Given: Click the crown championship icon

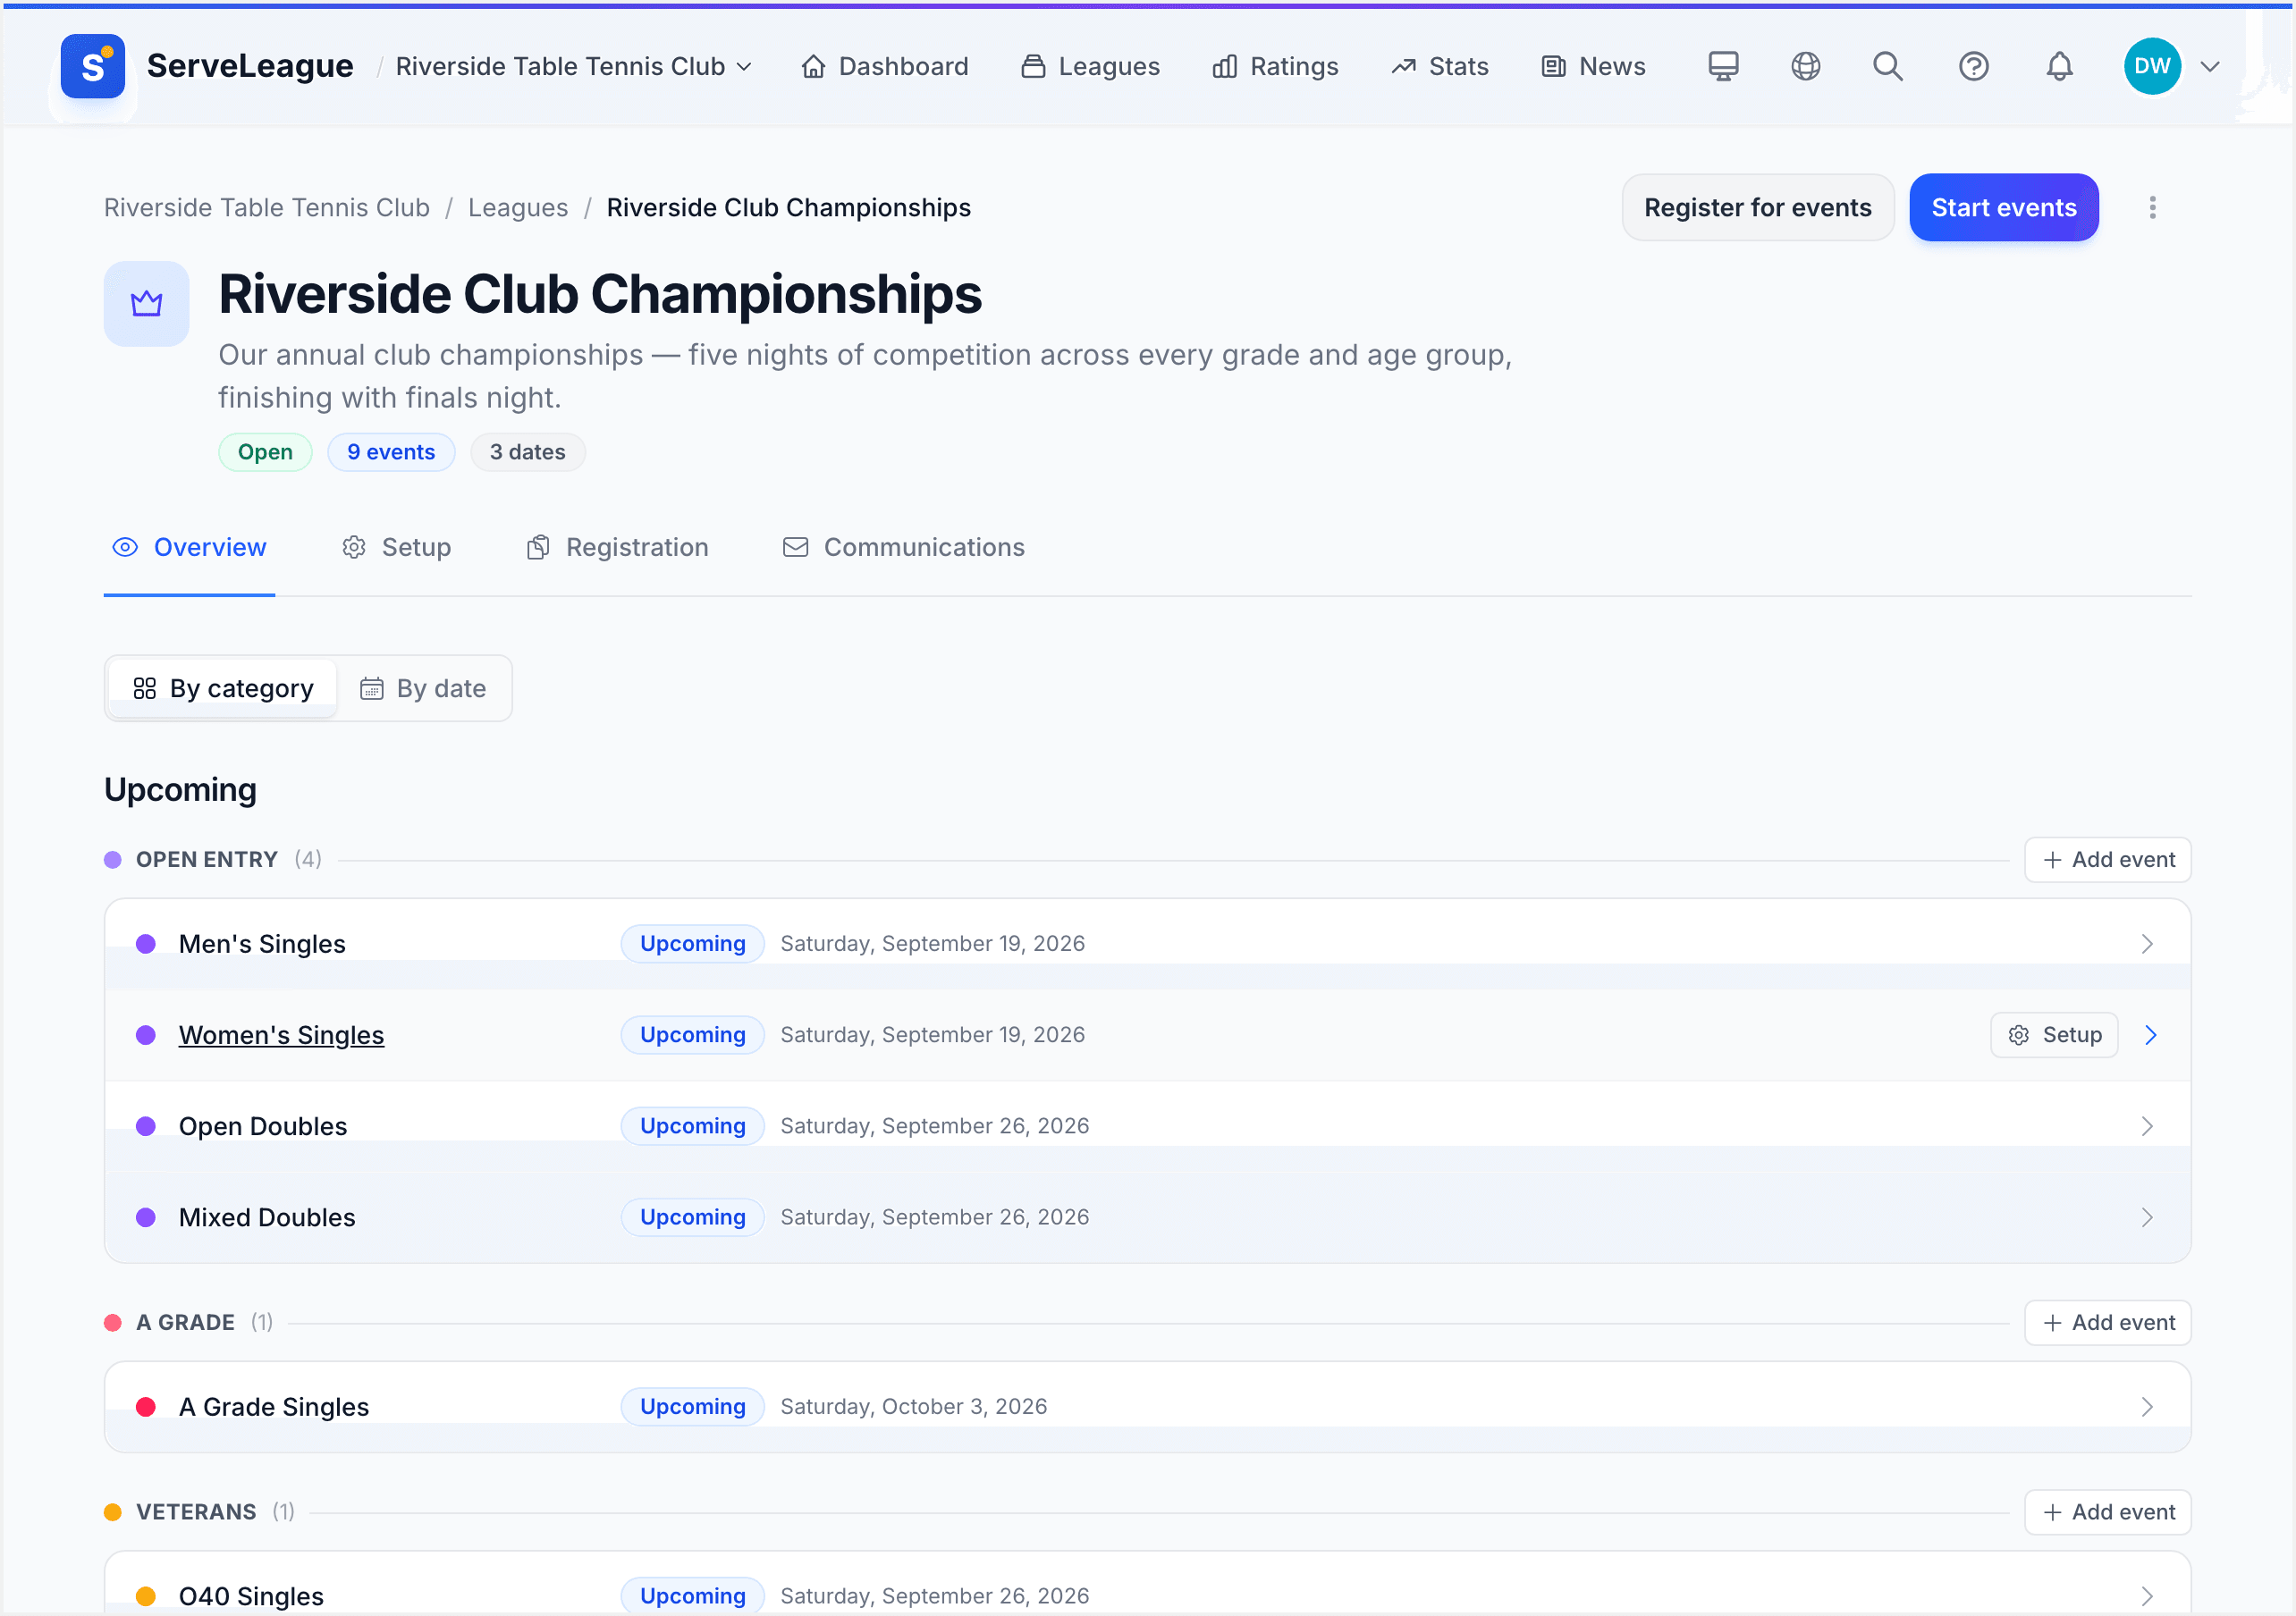Looking at the screenshot, I should click(146, 303).
